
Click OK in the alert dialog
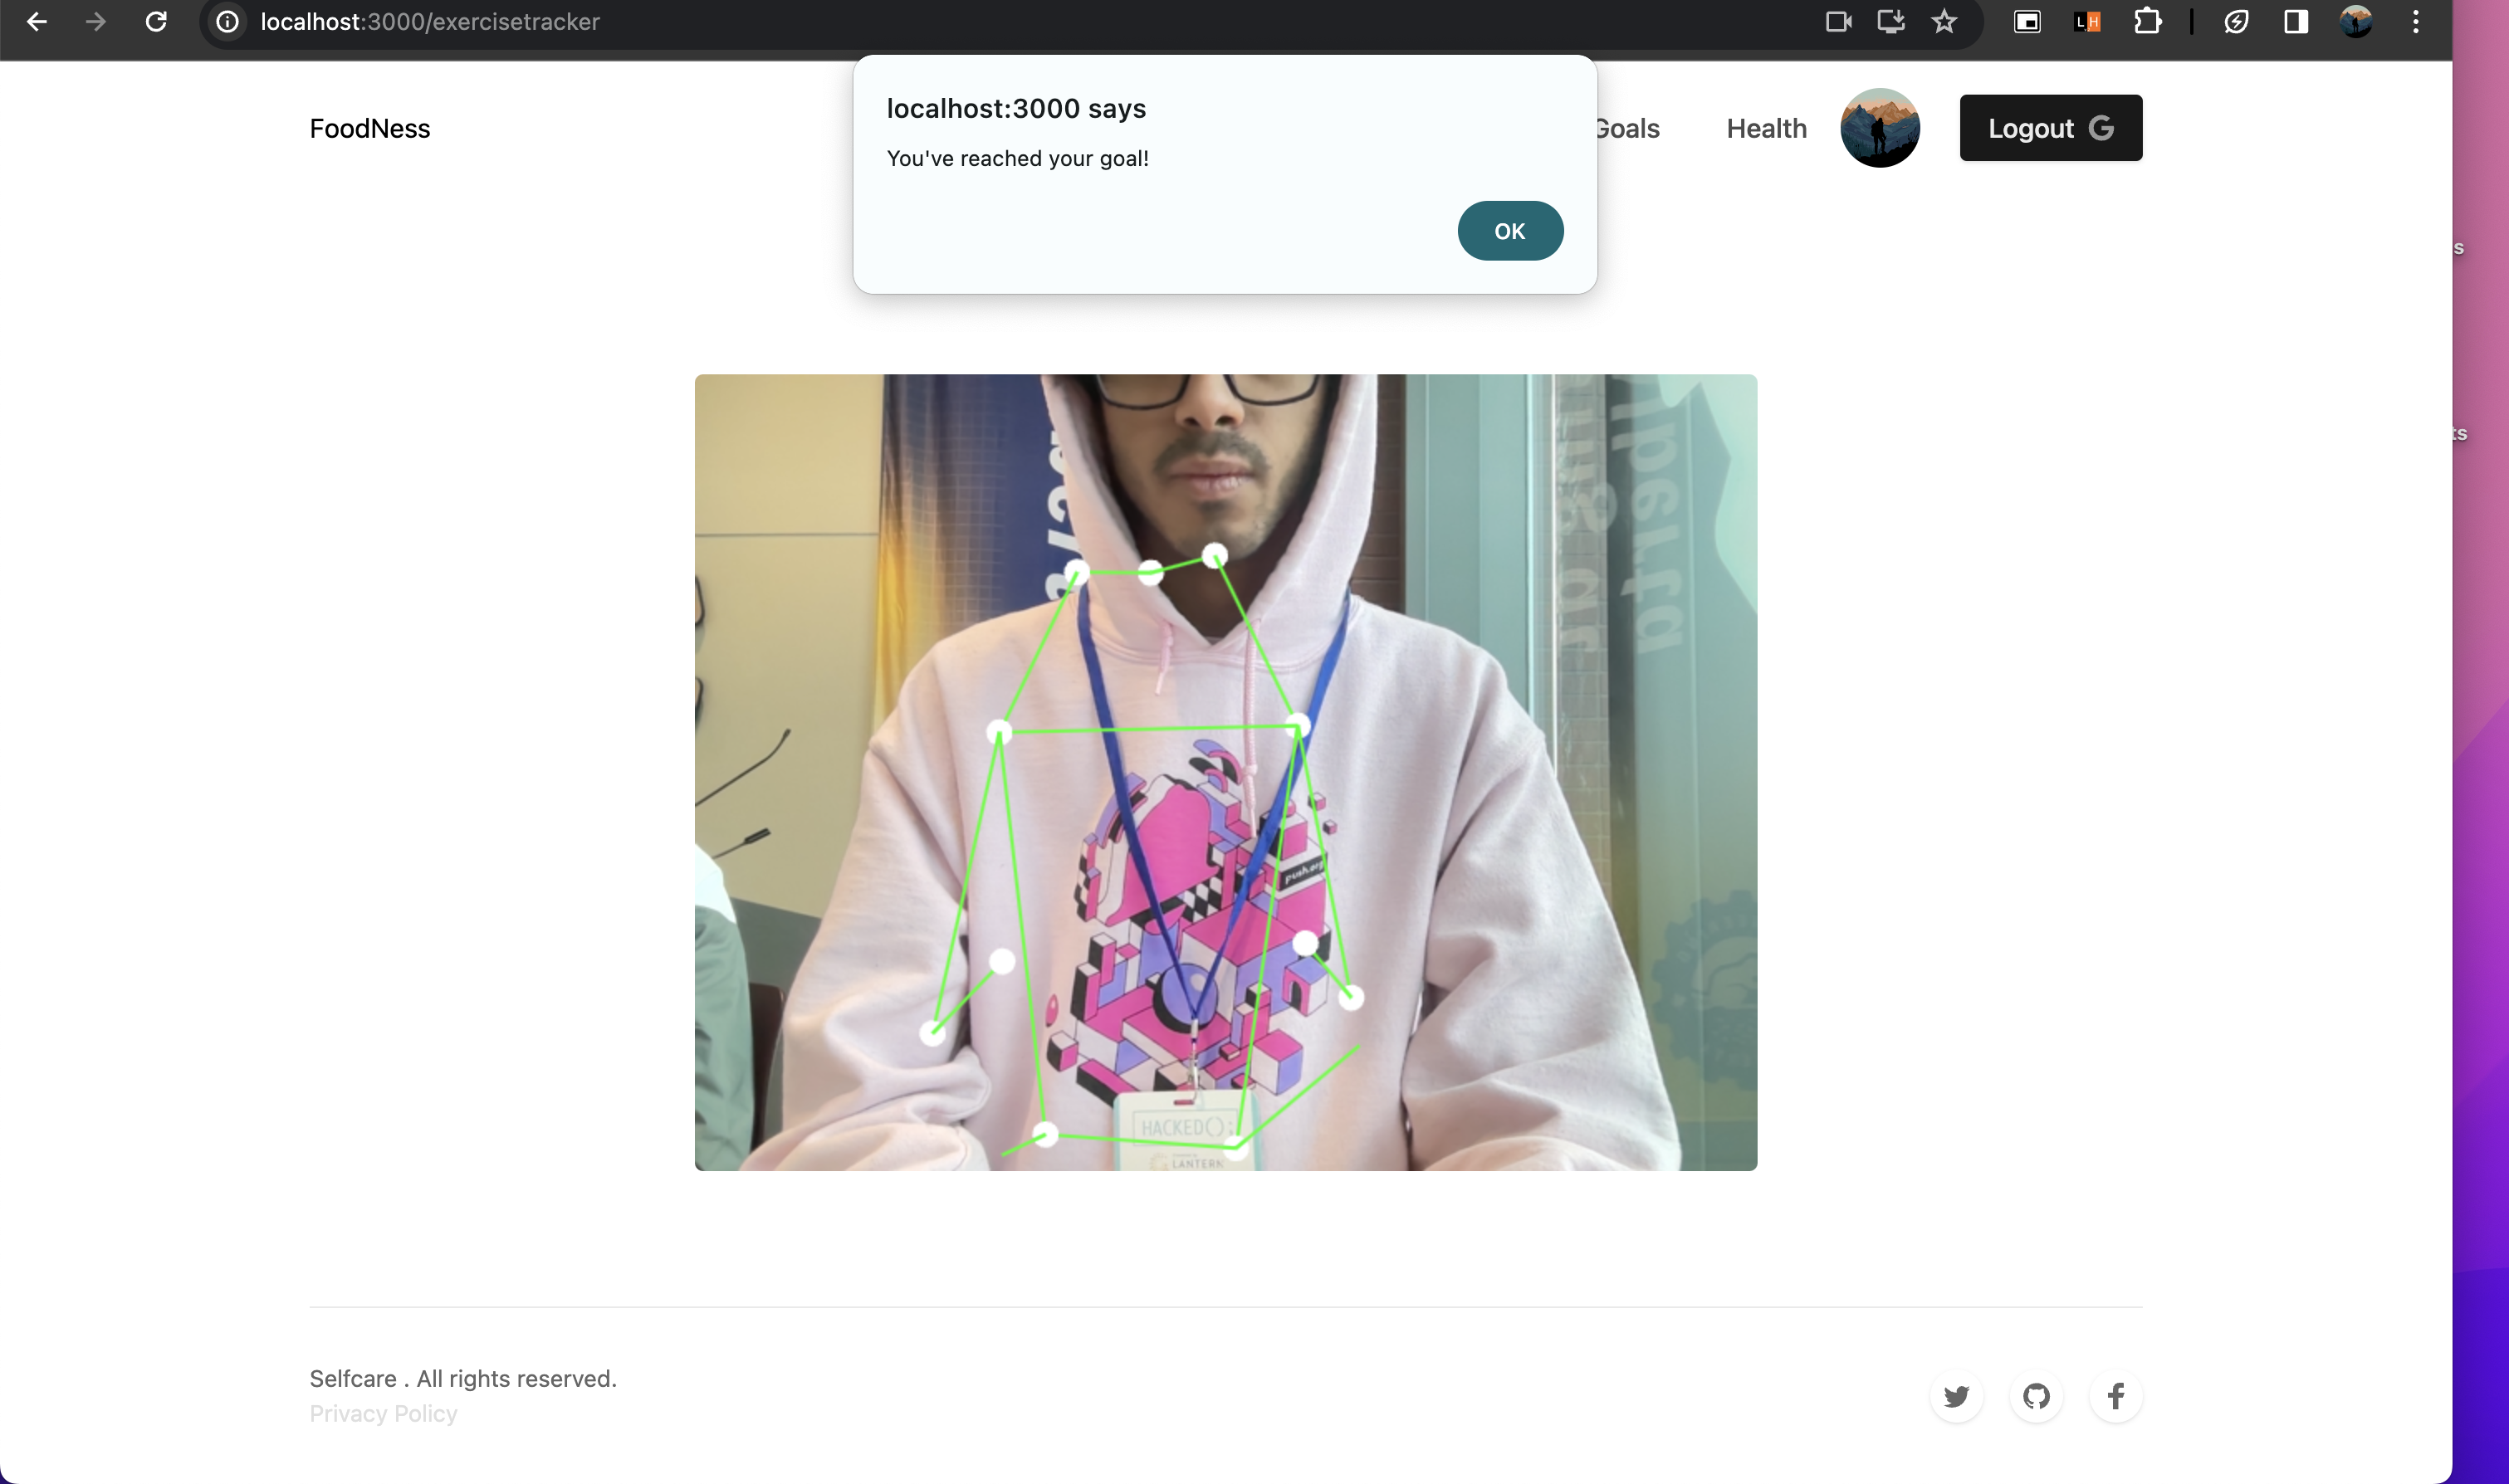[1509, 231]
